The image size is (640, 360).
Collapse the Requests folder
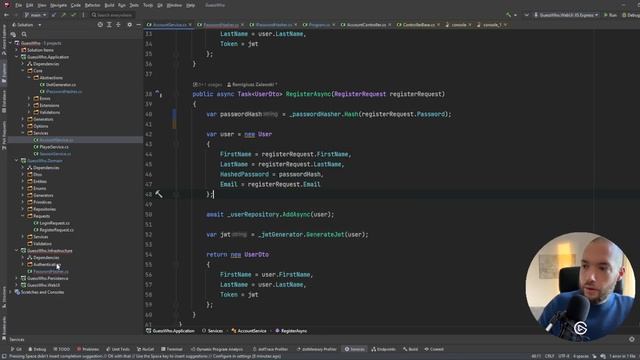[23, 216]
